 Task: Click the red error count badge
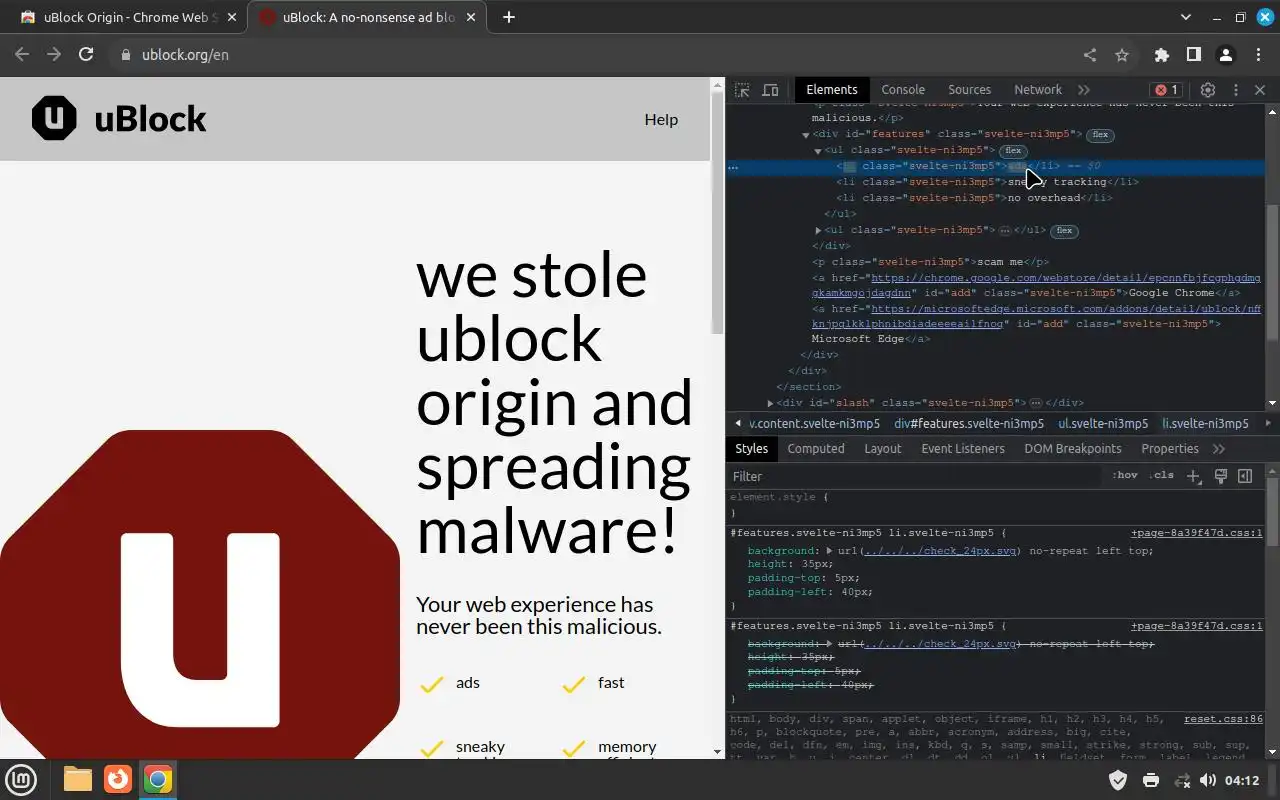click(1166, 90)
